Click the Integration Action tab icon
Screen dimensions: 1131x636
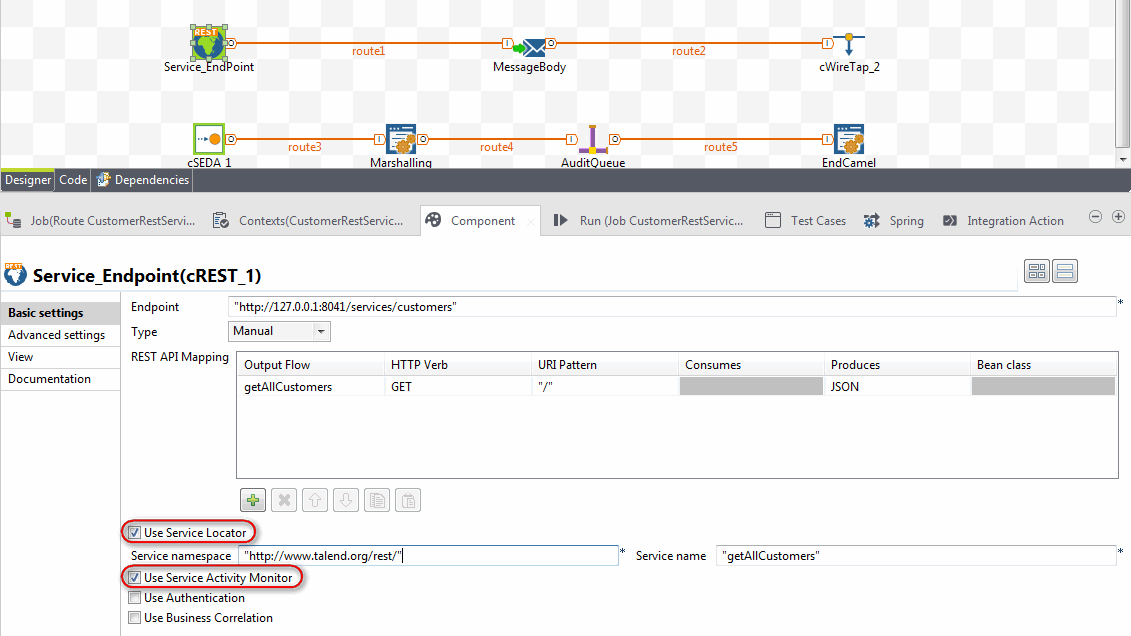[950, 221]
